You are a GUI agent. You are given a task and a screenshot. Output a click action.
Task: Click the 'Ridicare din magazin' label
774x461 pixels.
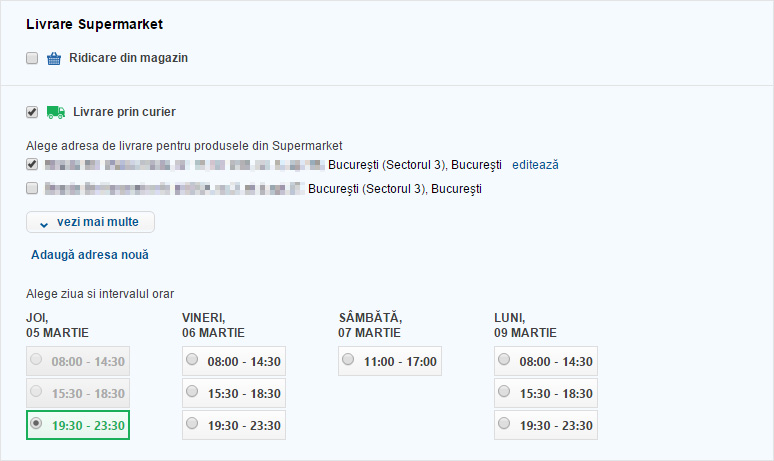coord(128,58)
